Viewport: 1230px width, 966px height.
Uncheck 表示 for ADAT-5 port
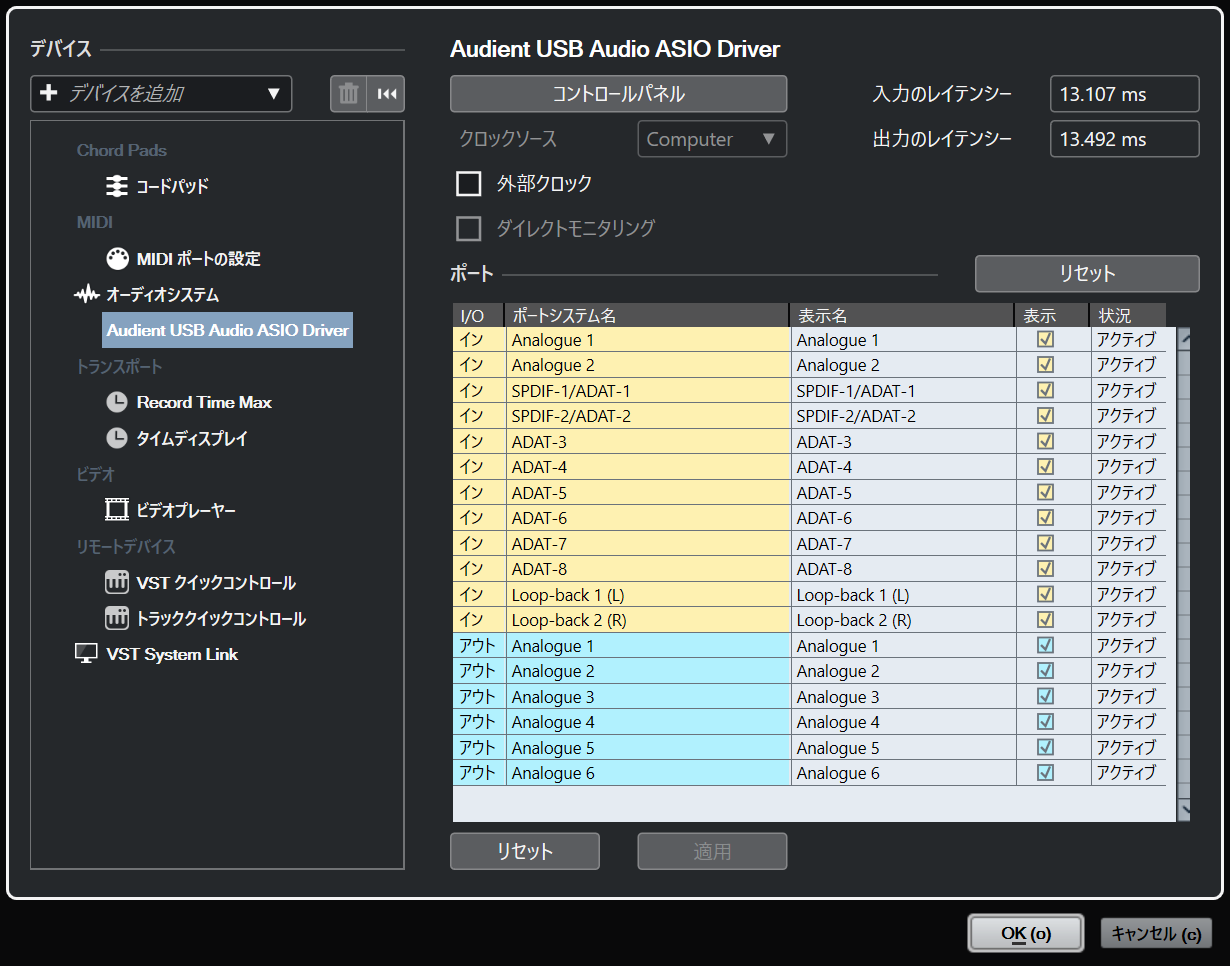(x=1046, y=492)
